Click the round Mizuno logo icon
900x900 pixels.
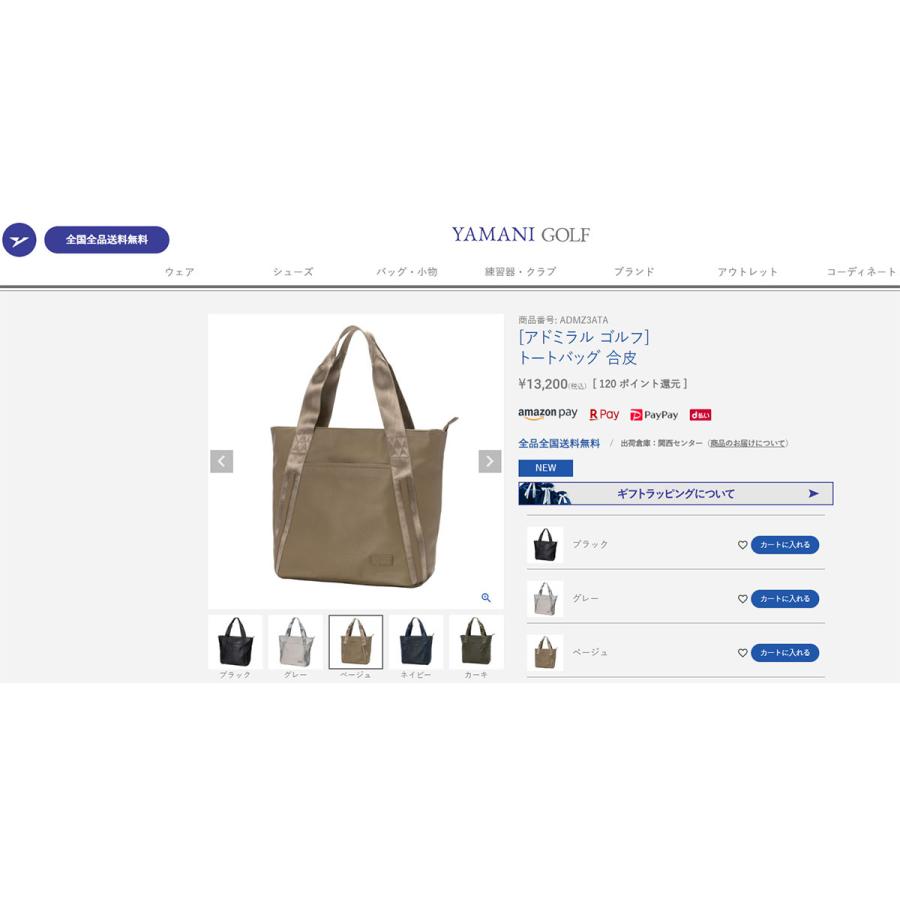[19, 240]
